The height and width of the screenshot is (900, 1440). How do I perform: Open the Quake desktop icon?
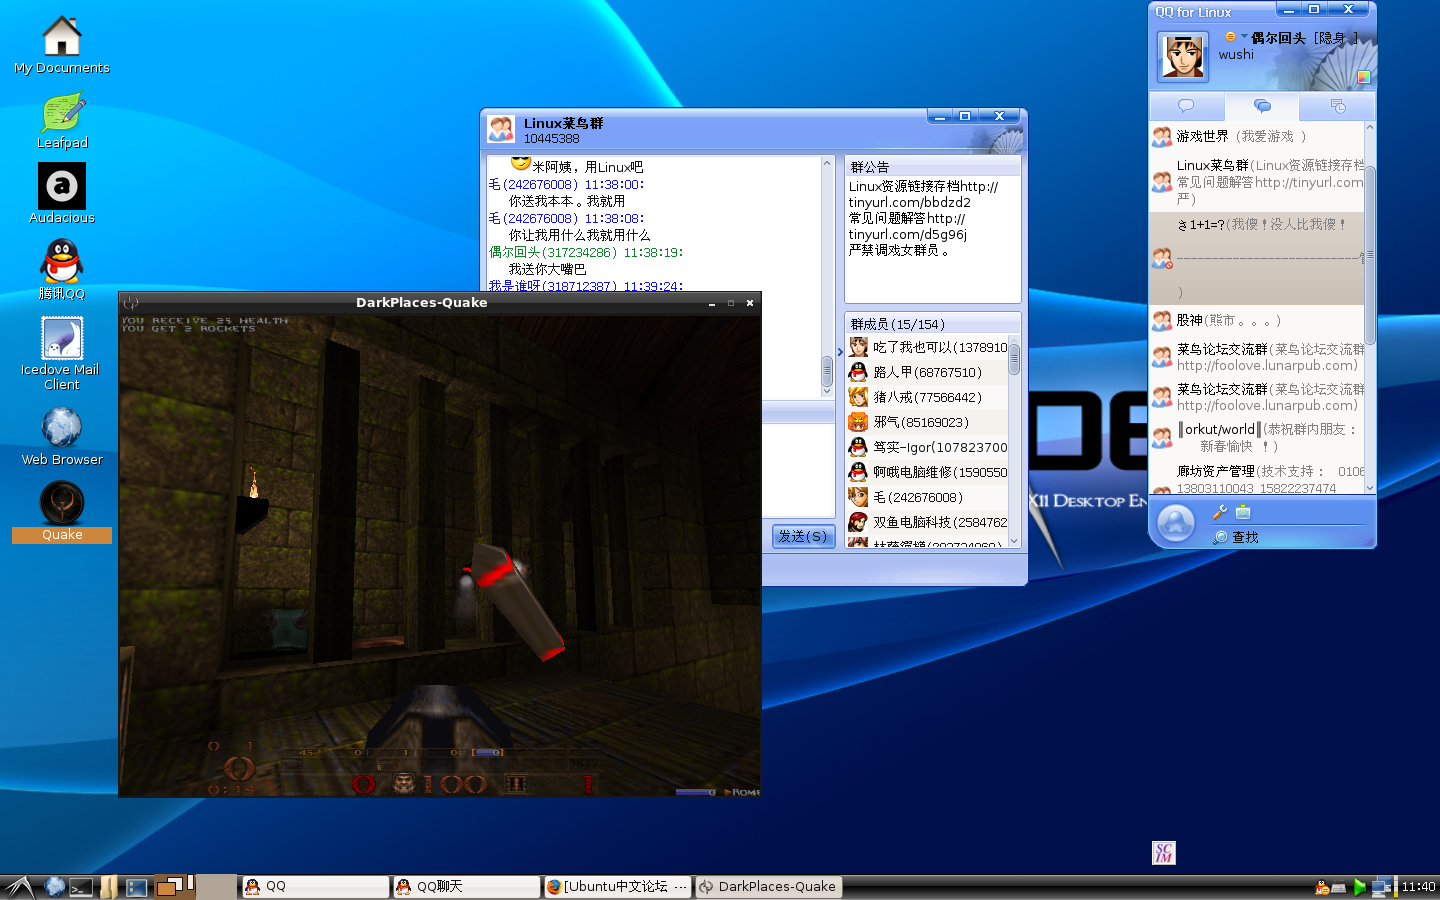coord(62,512)
